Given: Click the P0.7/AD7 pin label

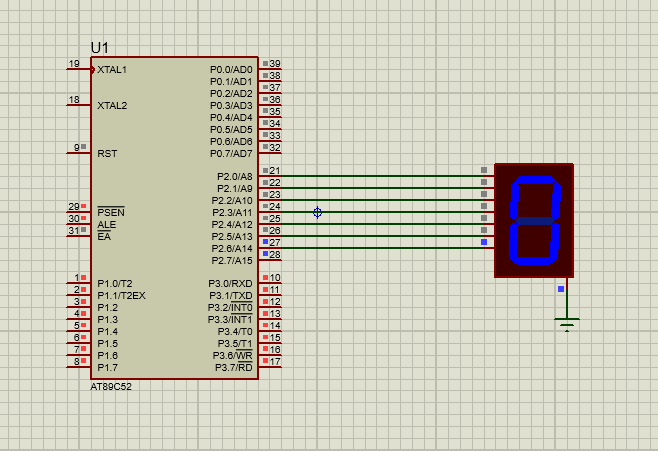Looking at the screenshot, I should pyautogui.click(x=231, y=154).
